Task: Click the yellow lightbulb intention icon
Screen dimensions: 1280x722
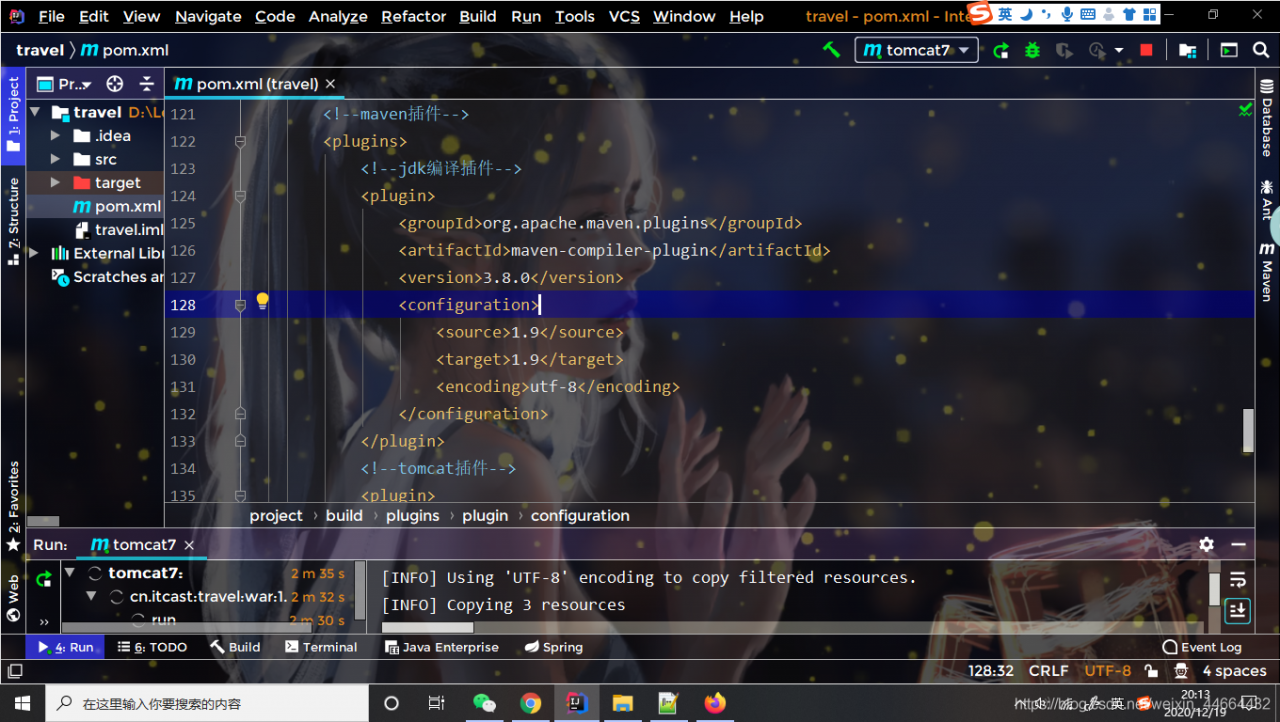Action: pos(263,301)
